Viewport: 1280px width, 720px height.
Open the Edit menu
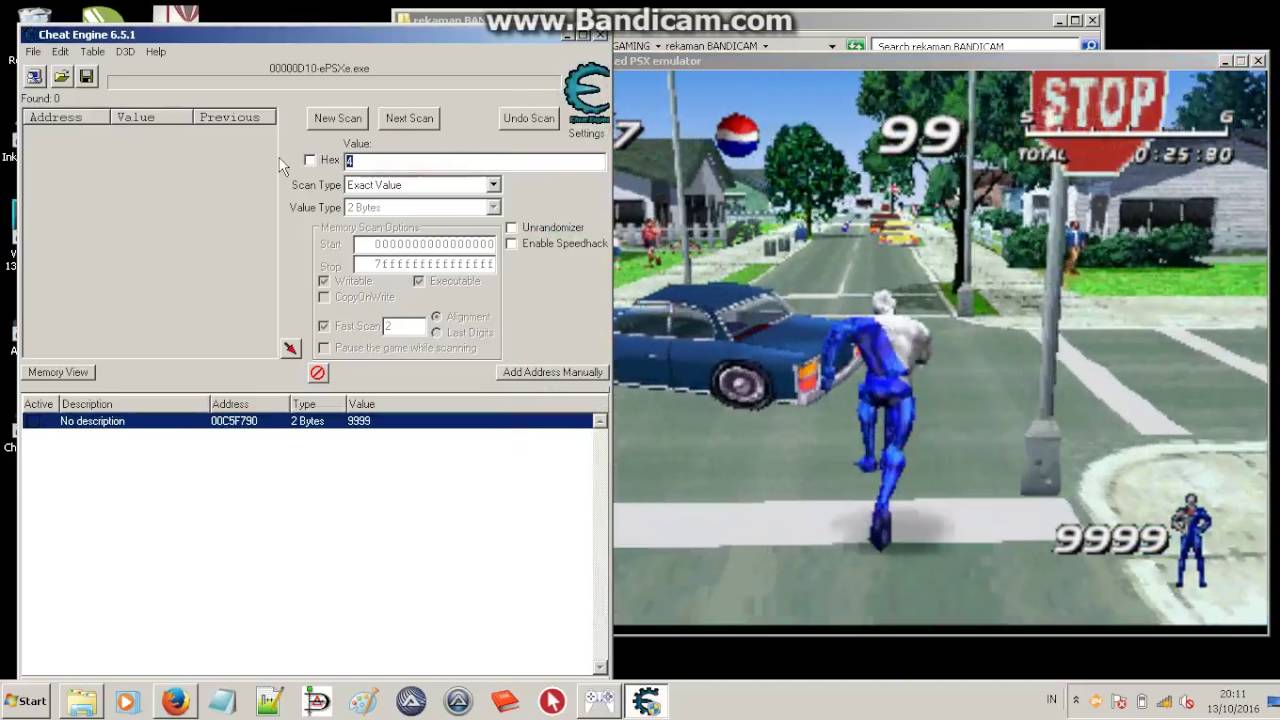[60, 51]
